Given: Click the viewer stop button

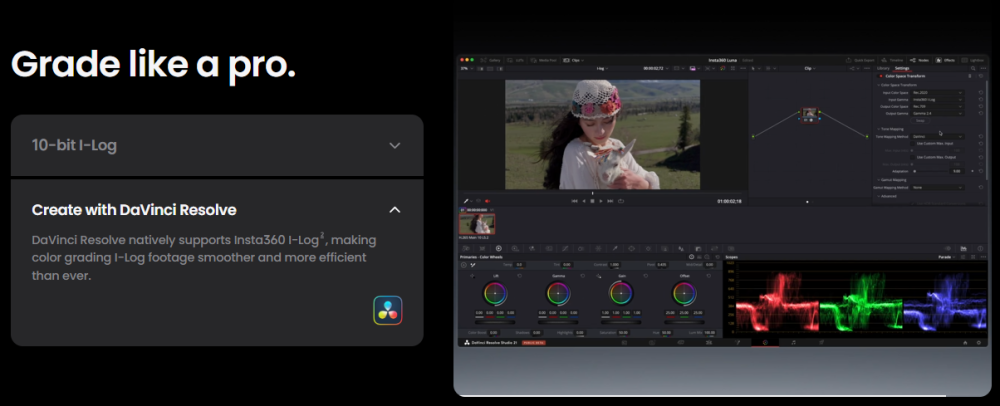Looking at the screenshot, I should pos(592,201).
